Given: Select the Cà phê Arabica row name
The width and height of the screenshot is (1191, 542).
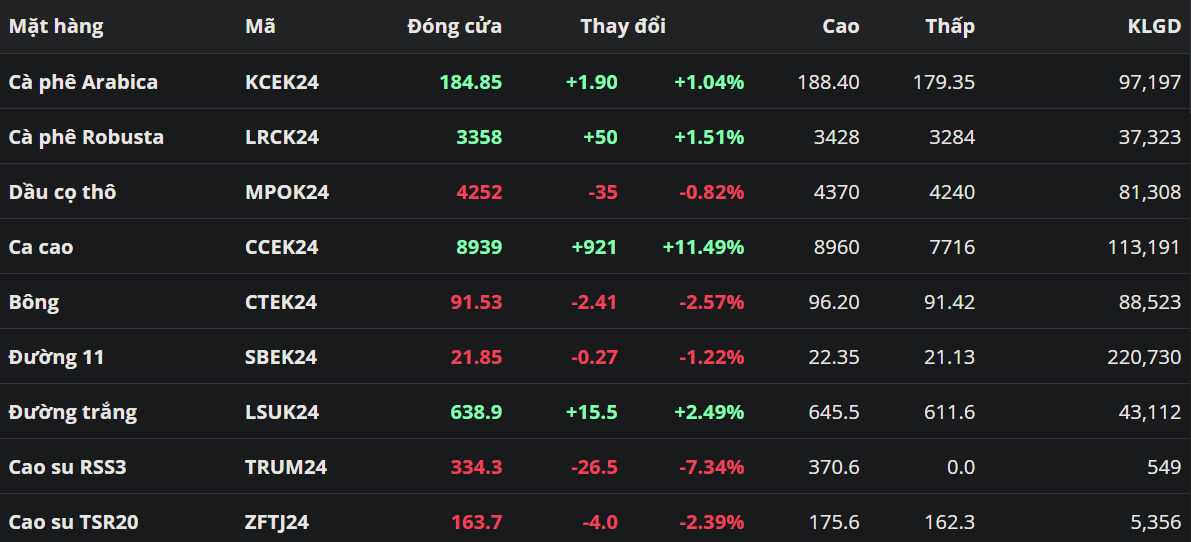Looking at the screenshot, I should click(x=83, y=82).
